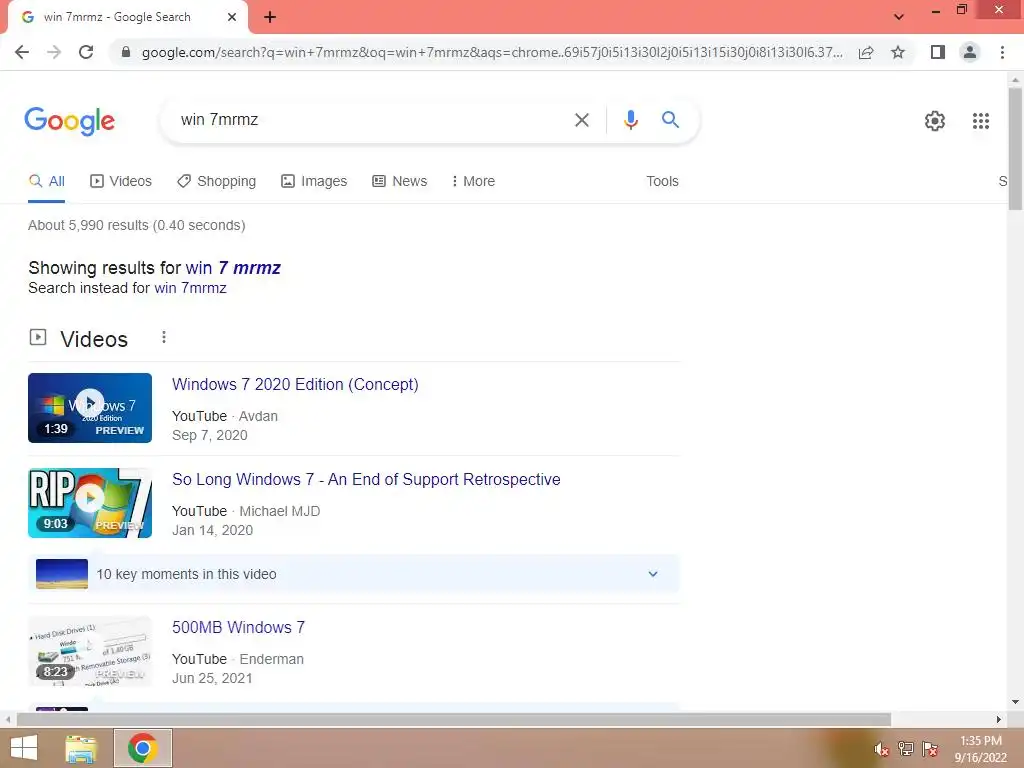Click the vertical scrollbar thumb
This screenshot has height=768, width=1024.
pyautogui.click(x=1015, y=149)
